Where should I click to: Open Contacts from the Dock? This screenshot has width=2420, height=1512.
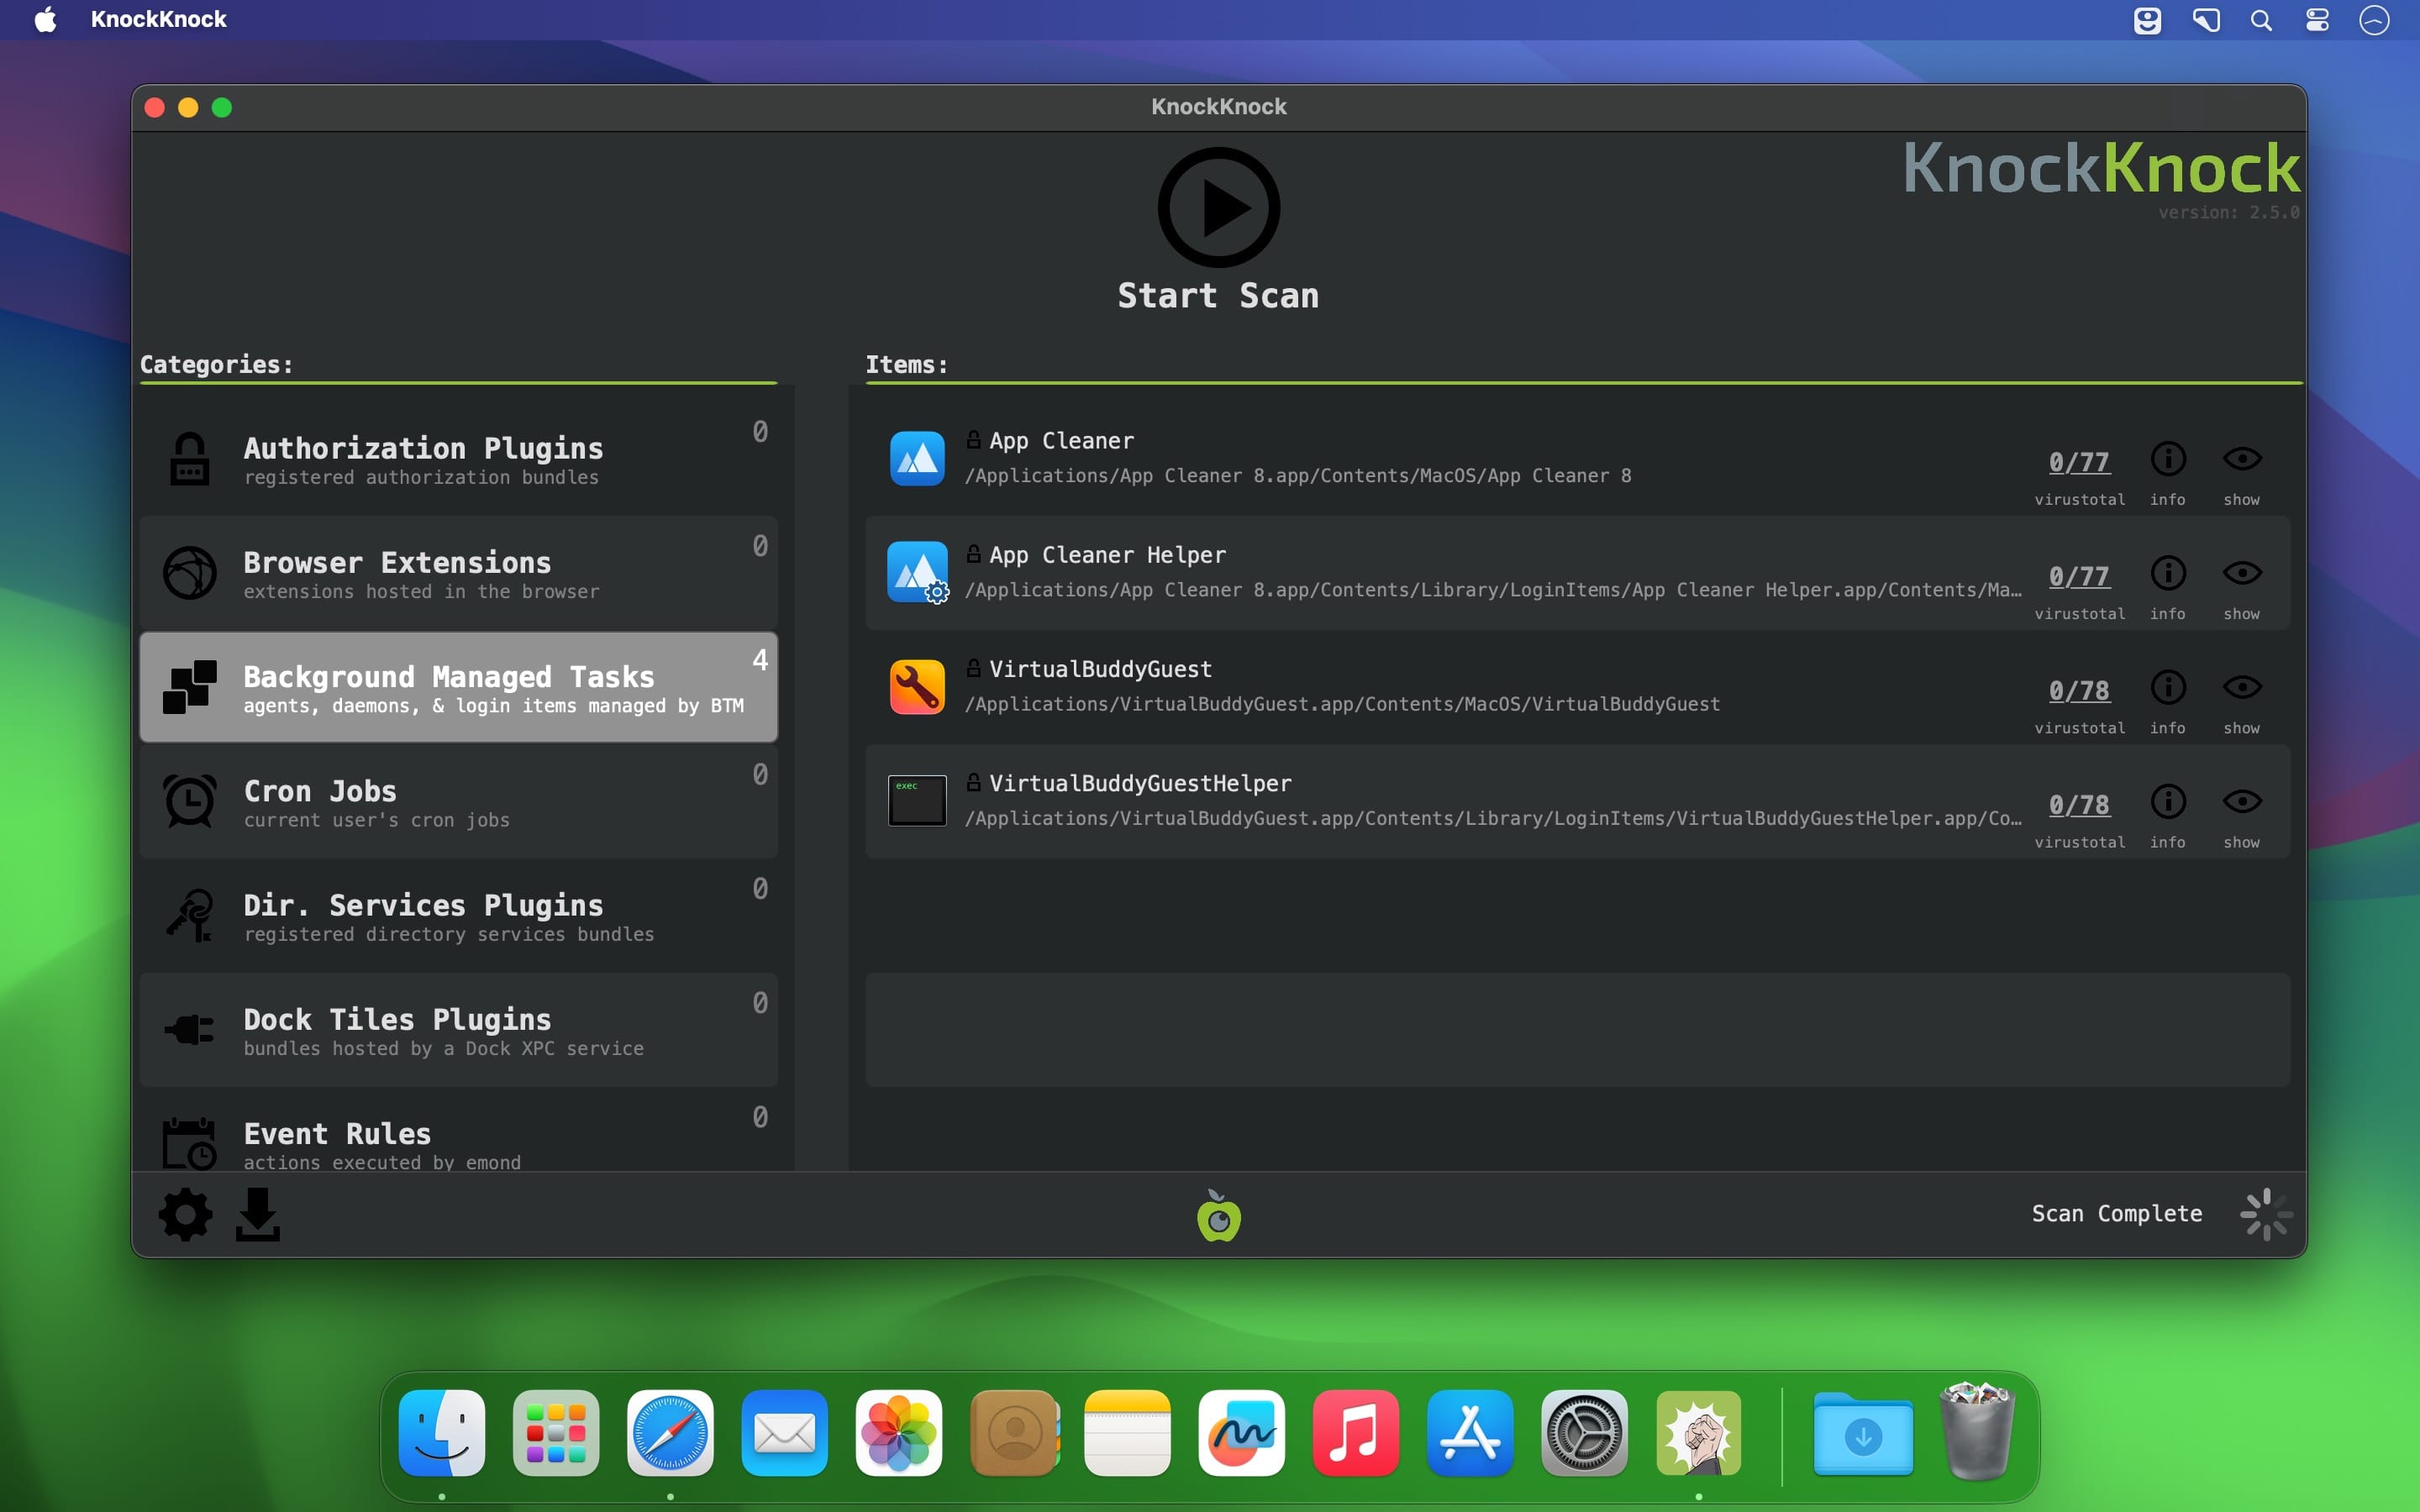point(1013,1433)
